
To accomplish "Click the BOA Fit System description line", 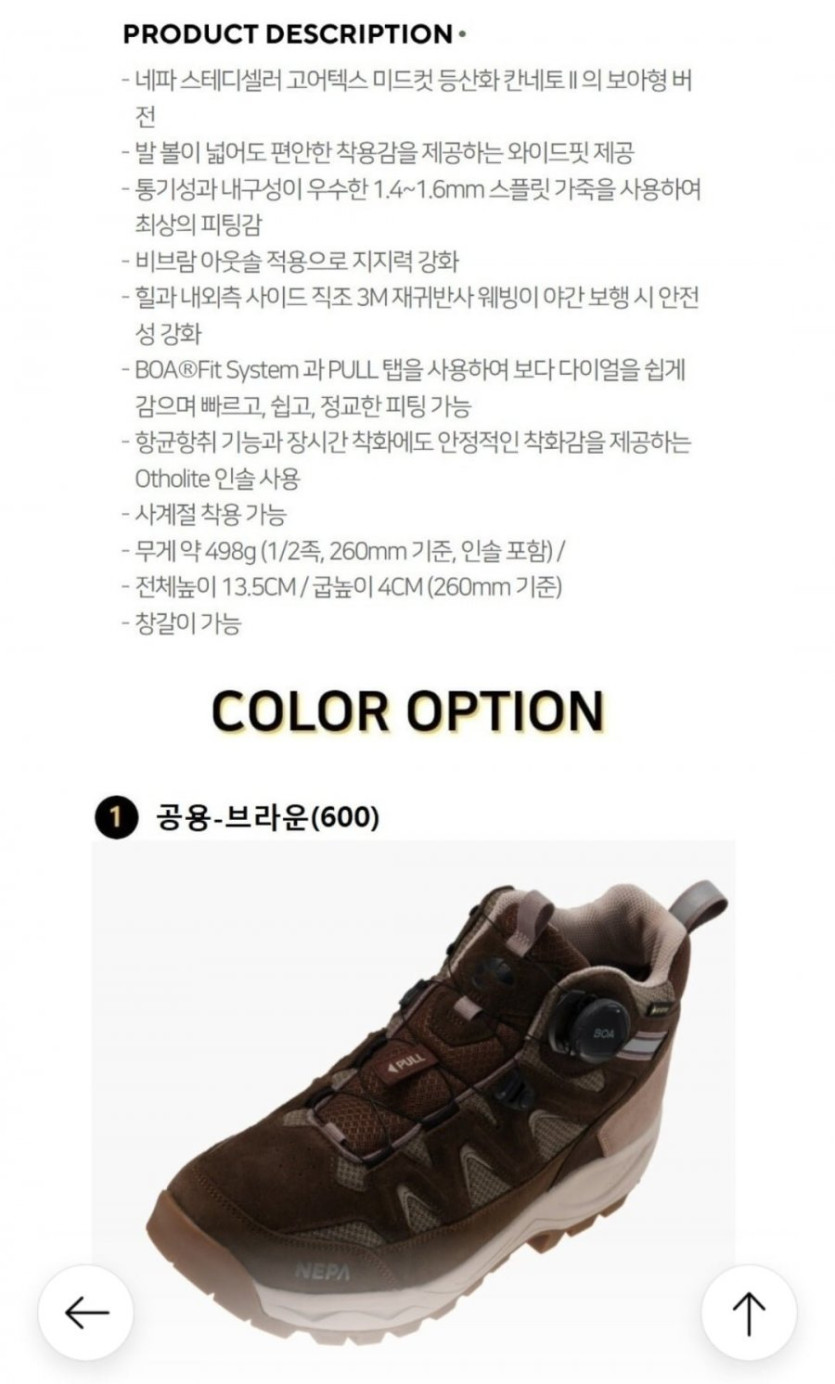I will [x=406, y=388].
